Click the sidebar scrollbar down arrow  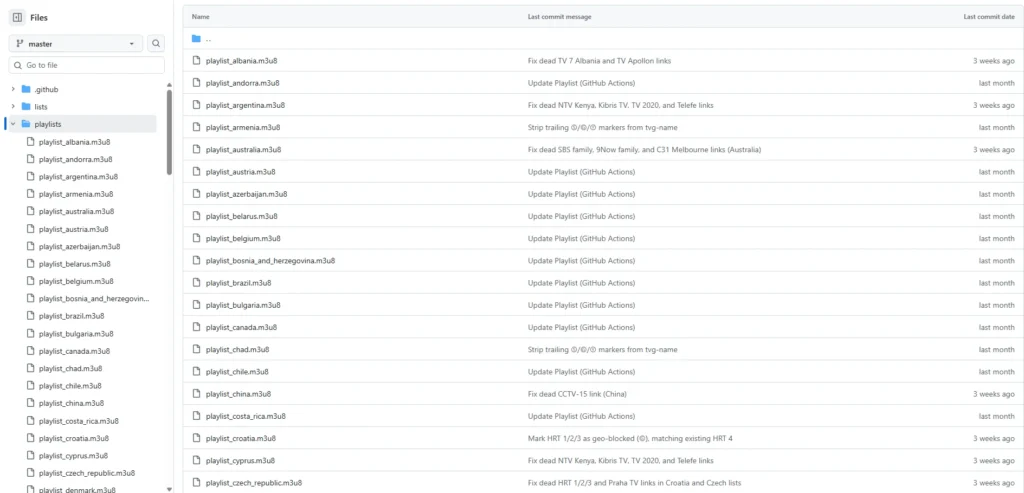tap(170, 488)
